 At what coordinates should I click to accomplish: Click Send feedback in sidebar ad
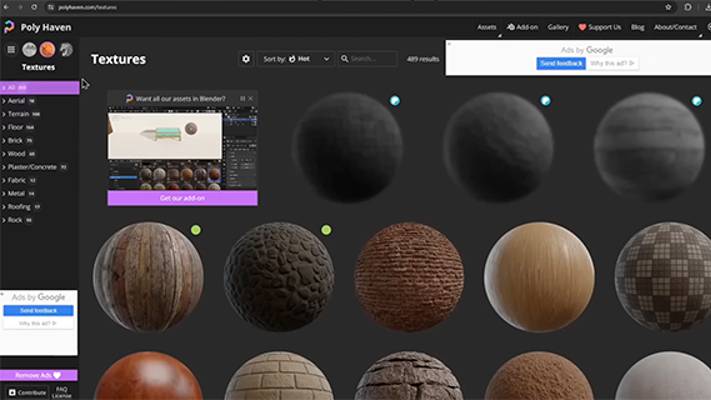[x=39, y=311]
